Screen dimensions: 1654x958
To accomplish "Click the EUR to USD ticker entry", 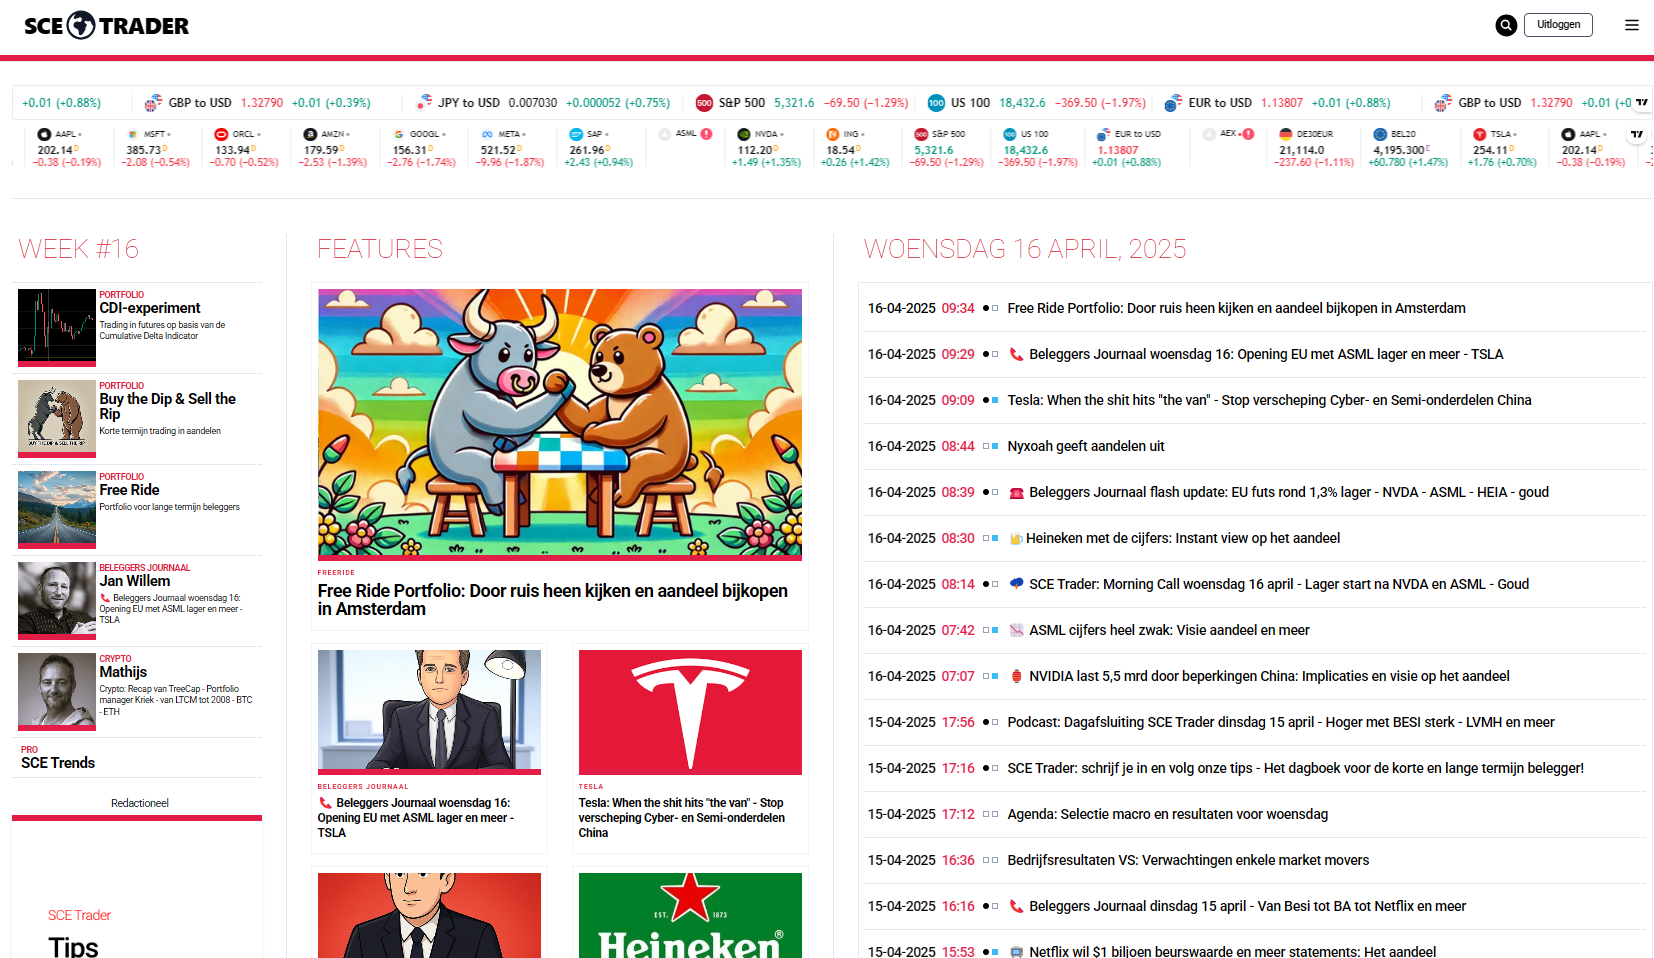I will pos(1277,103).
